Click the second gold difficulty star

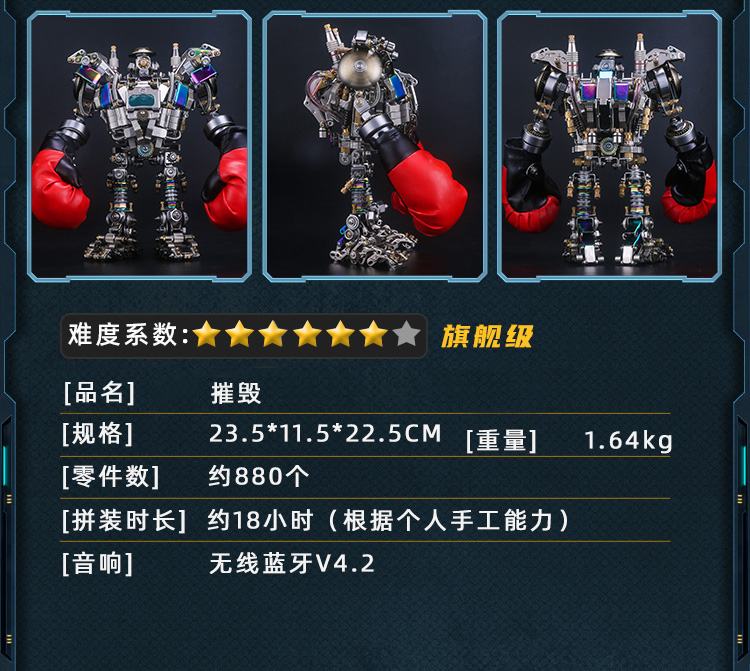[x=240, y=334]
